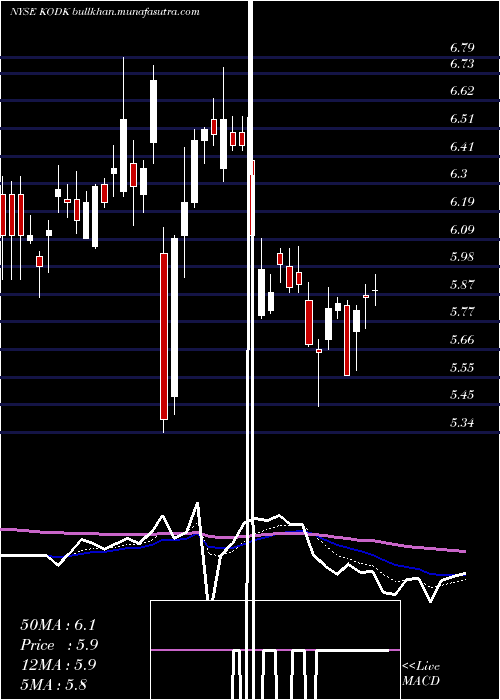Screen dimensions: 500x700
Task: Click the NYSE KODK bullkhan.munafasutra.com title text
Action: point(105,12)
